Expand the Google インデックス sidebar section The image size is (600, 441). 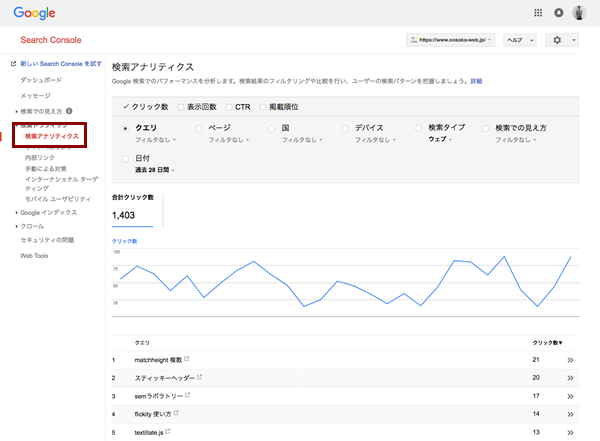[x=50, y=213]
